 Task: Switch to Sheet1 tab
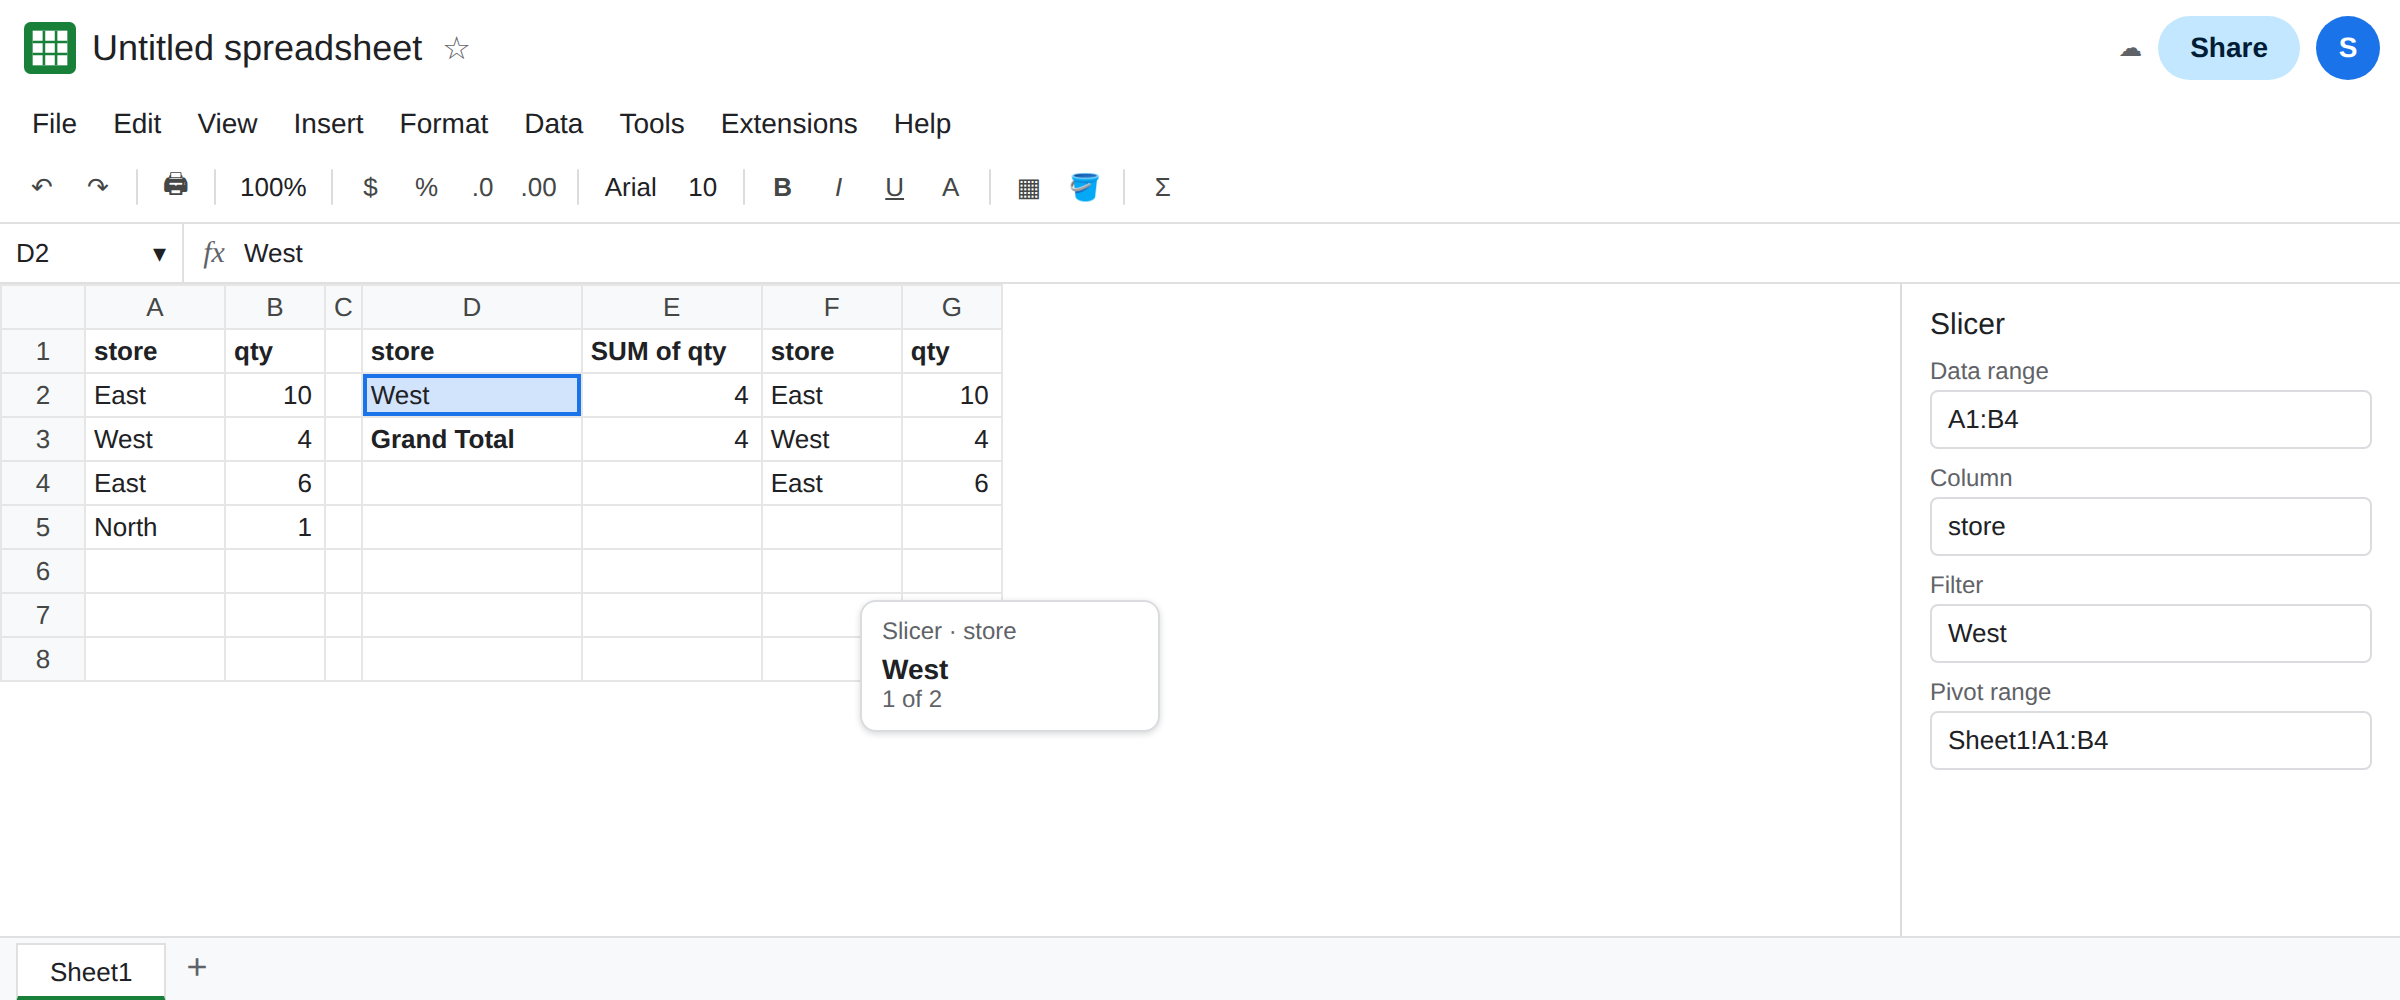point(91,971)
